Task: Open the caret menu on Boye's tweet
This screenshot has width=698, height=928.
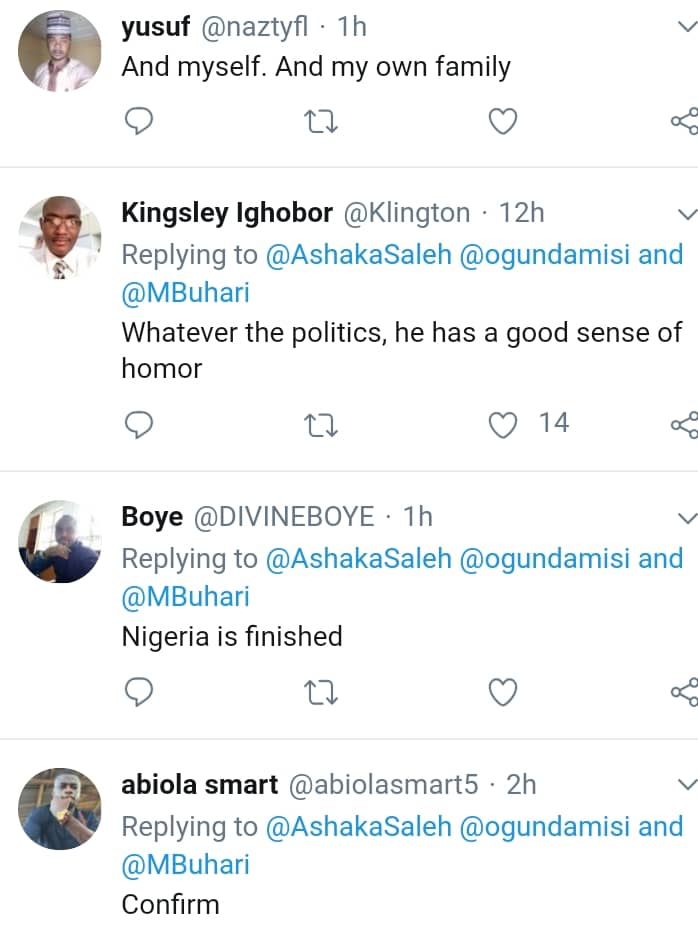Action: point(686,517)
